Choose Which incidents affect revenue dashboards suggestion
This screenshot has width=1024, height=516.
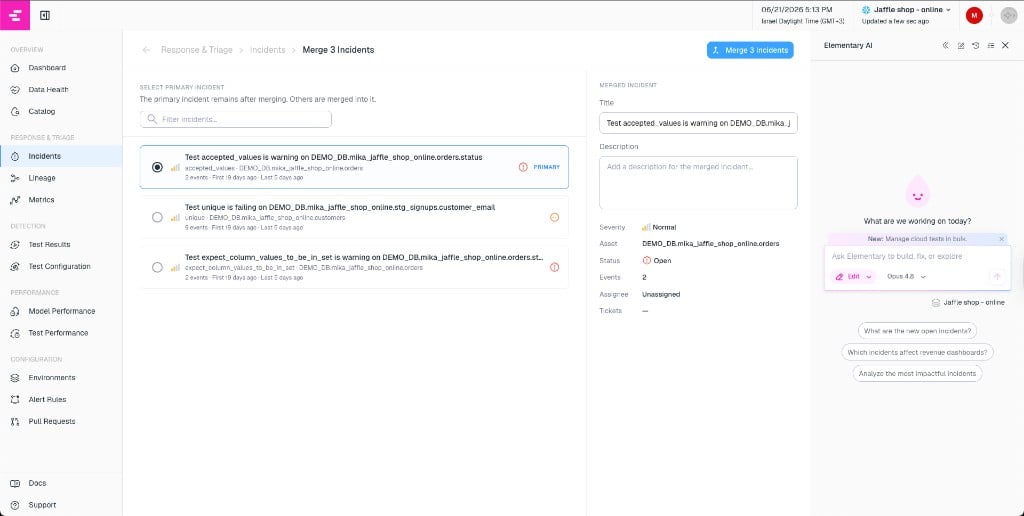[x=917, y=353]
